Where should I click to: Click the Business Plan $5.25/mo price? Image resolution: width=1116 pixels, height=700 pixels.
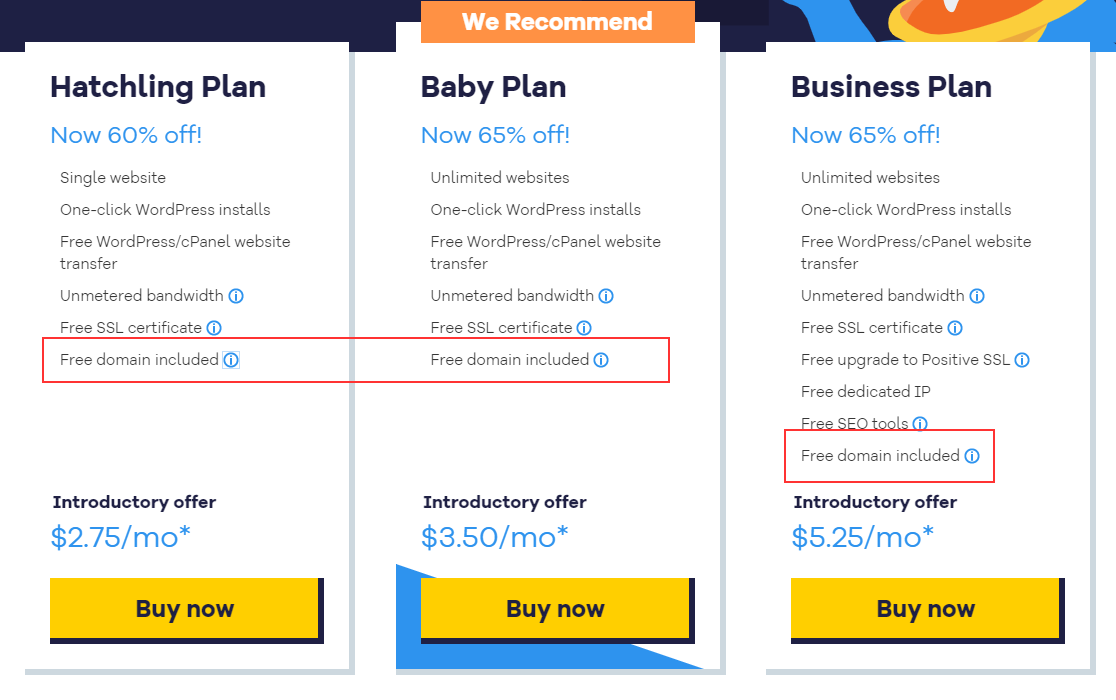coord(862,537)
